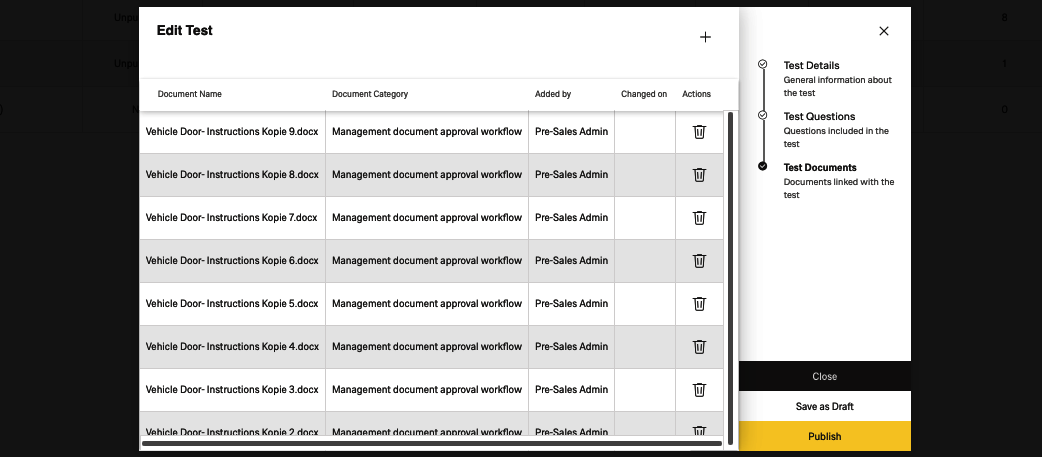Delete Vehicle Door Instructions Kopie 8.docx row
The image size is (1042, 457).
[700, 175]
